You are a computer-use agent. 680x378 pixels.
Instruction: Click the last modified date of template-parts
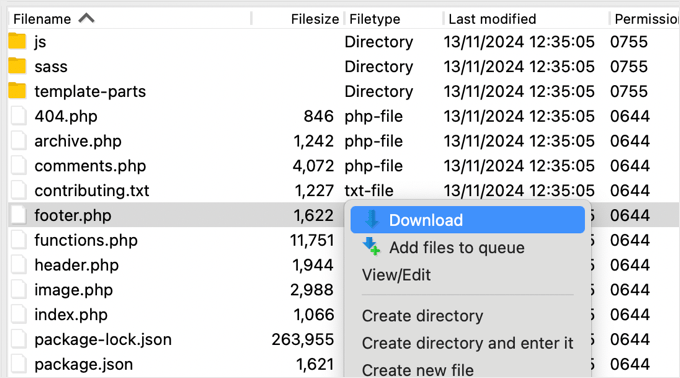coord(519,91)
